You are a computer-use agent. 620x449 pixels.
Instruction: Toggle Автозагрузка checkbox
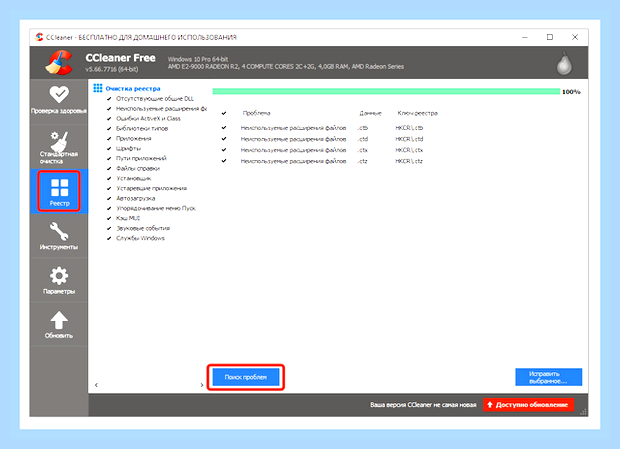(109, 198)
